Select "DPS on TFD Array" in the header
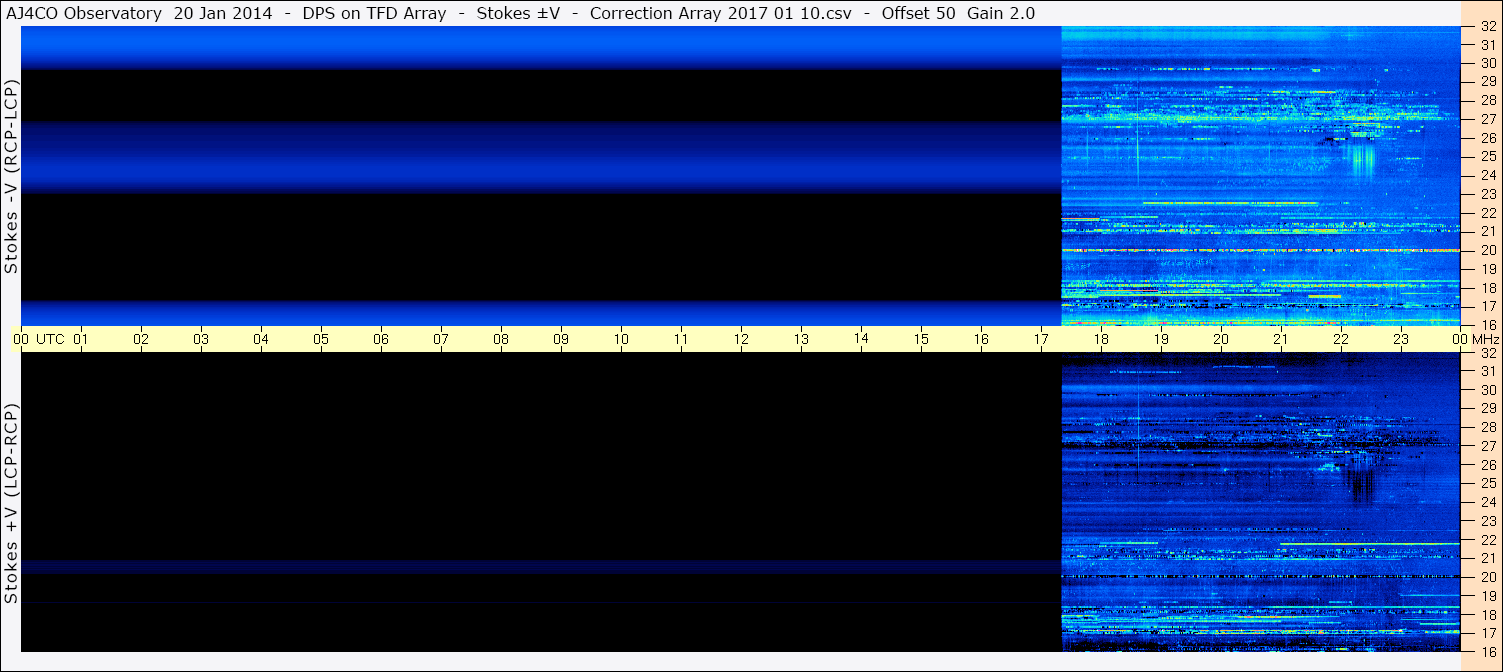This screenshot has height=672, width=1503. pyautogui.click(x=374, y=14)
